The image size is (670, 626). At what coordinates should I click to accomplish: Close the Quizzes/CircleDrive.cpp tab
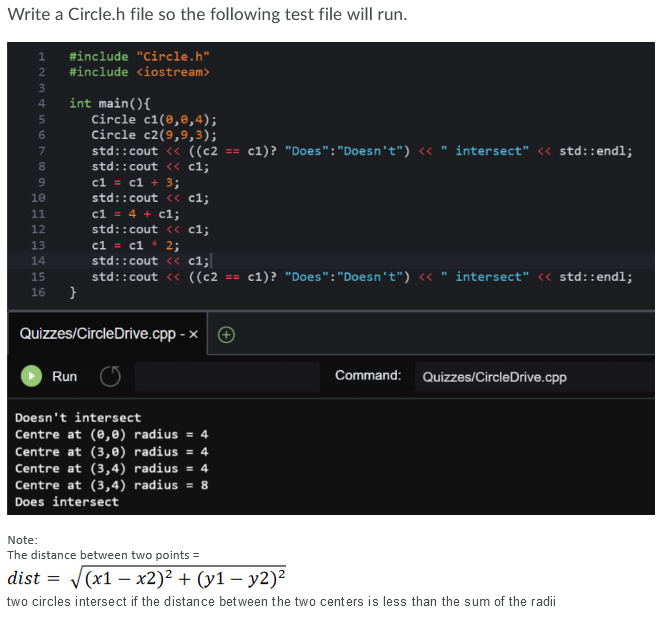click(194, 334)
